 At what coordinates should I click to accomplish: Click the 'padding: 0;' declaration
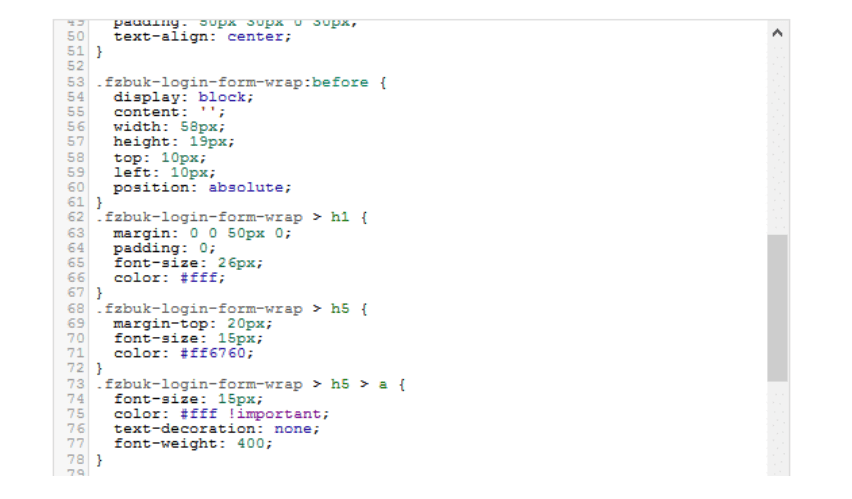(165, 248)
